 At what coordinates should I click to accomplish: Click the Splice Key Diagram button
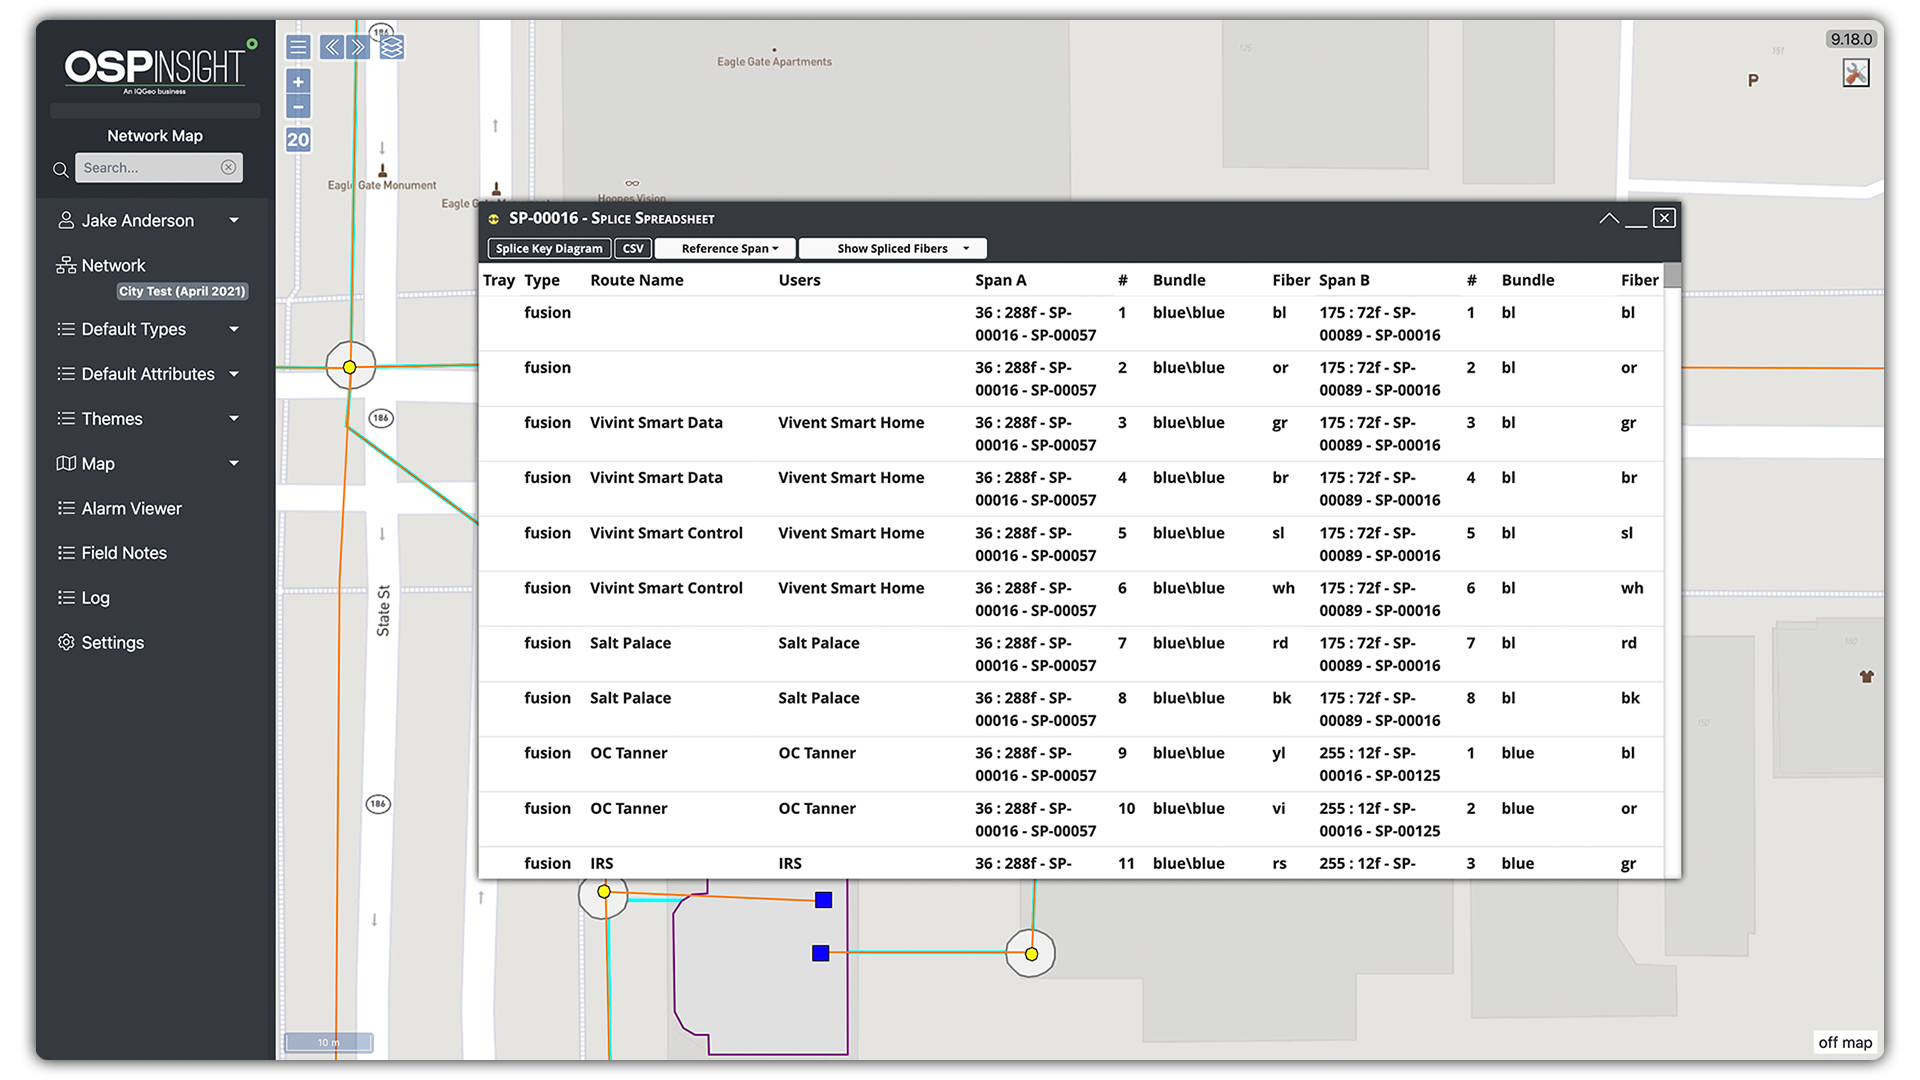click(548, 248)
